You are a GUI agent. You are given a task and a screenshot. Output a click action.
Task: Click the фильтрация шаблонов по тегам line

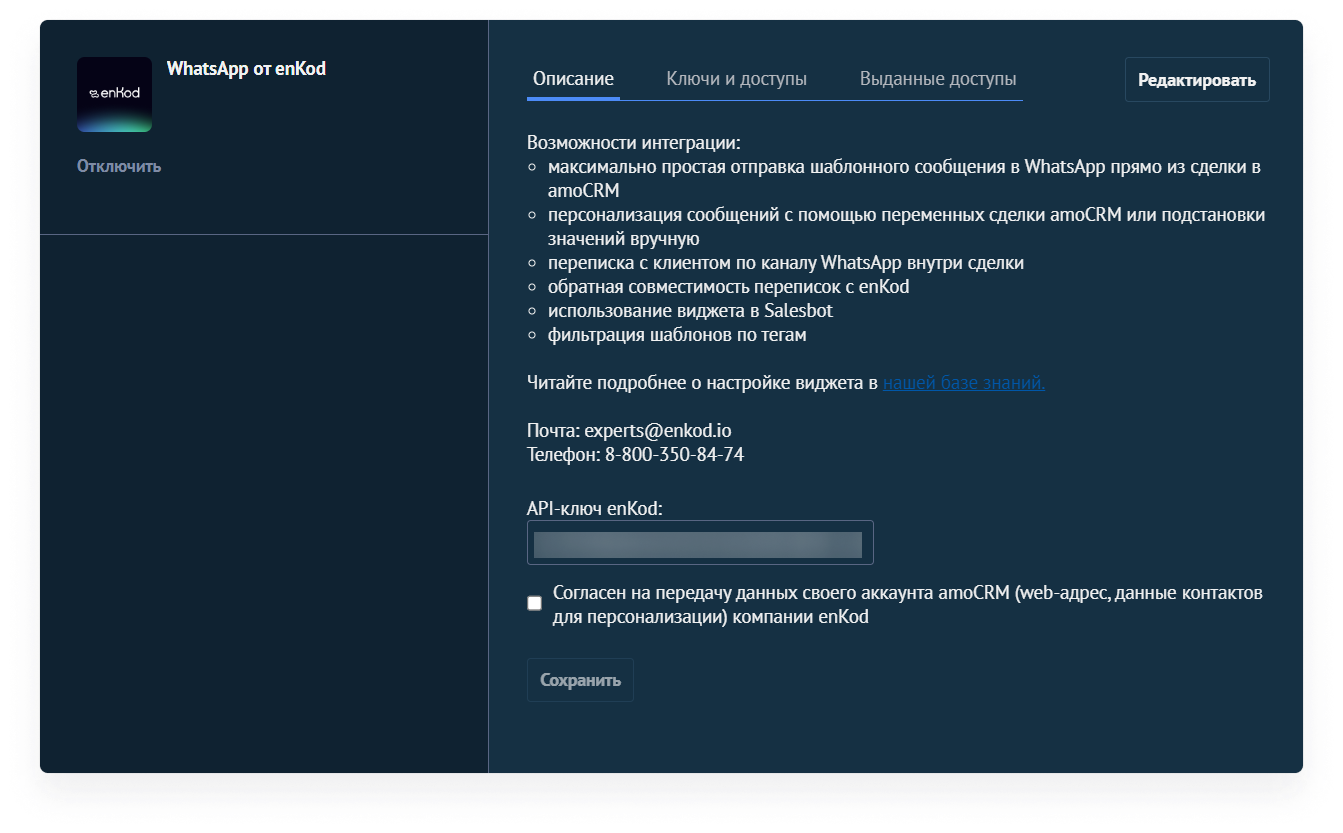(677, 335)
